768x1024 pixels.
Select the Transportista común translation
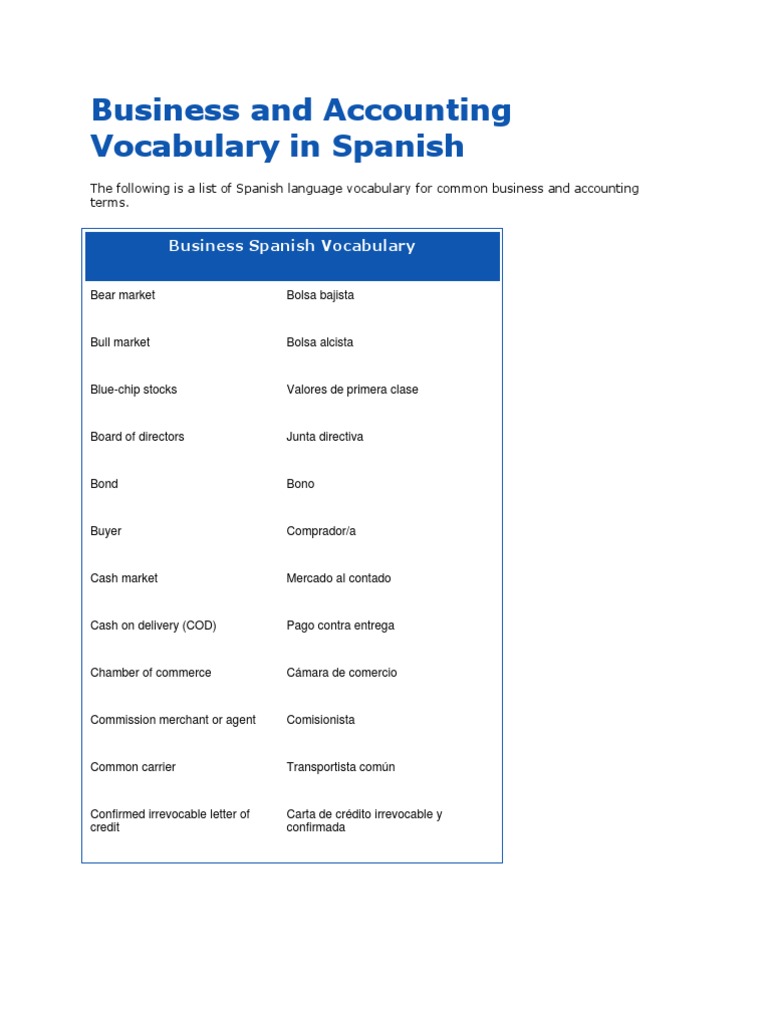(340, 767)
